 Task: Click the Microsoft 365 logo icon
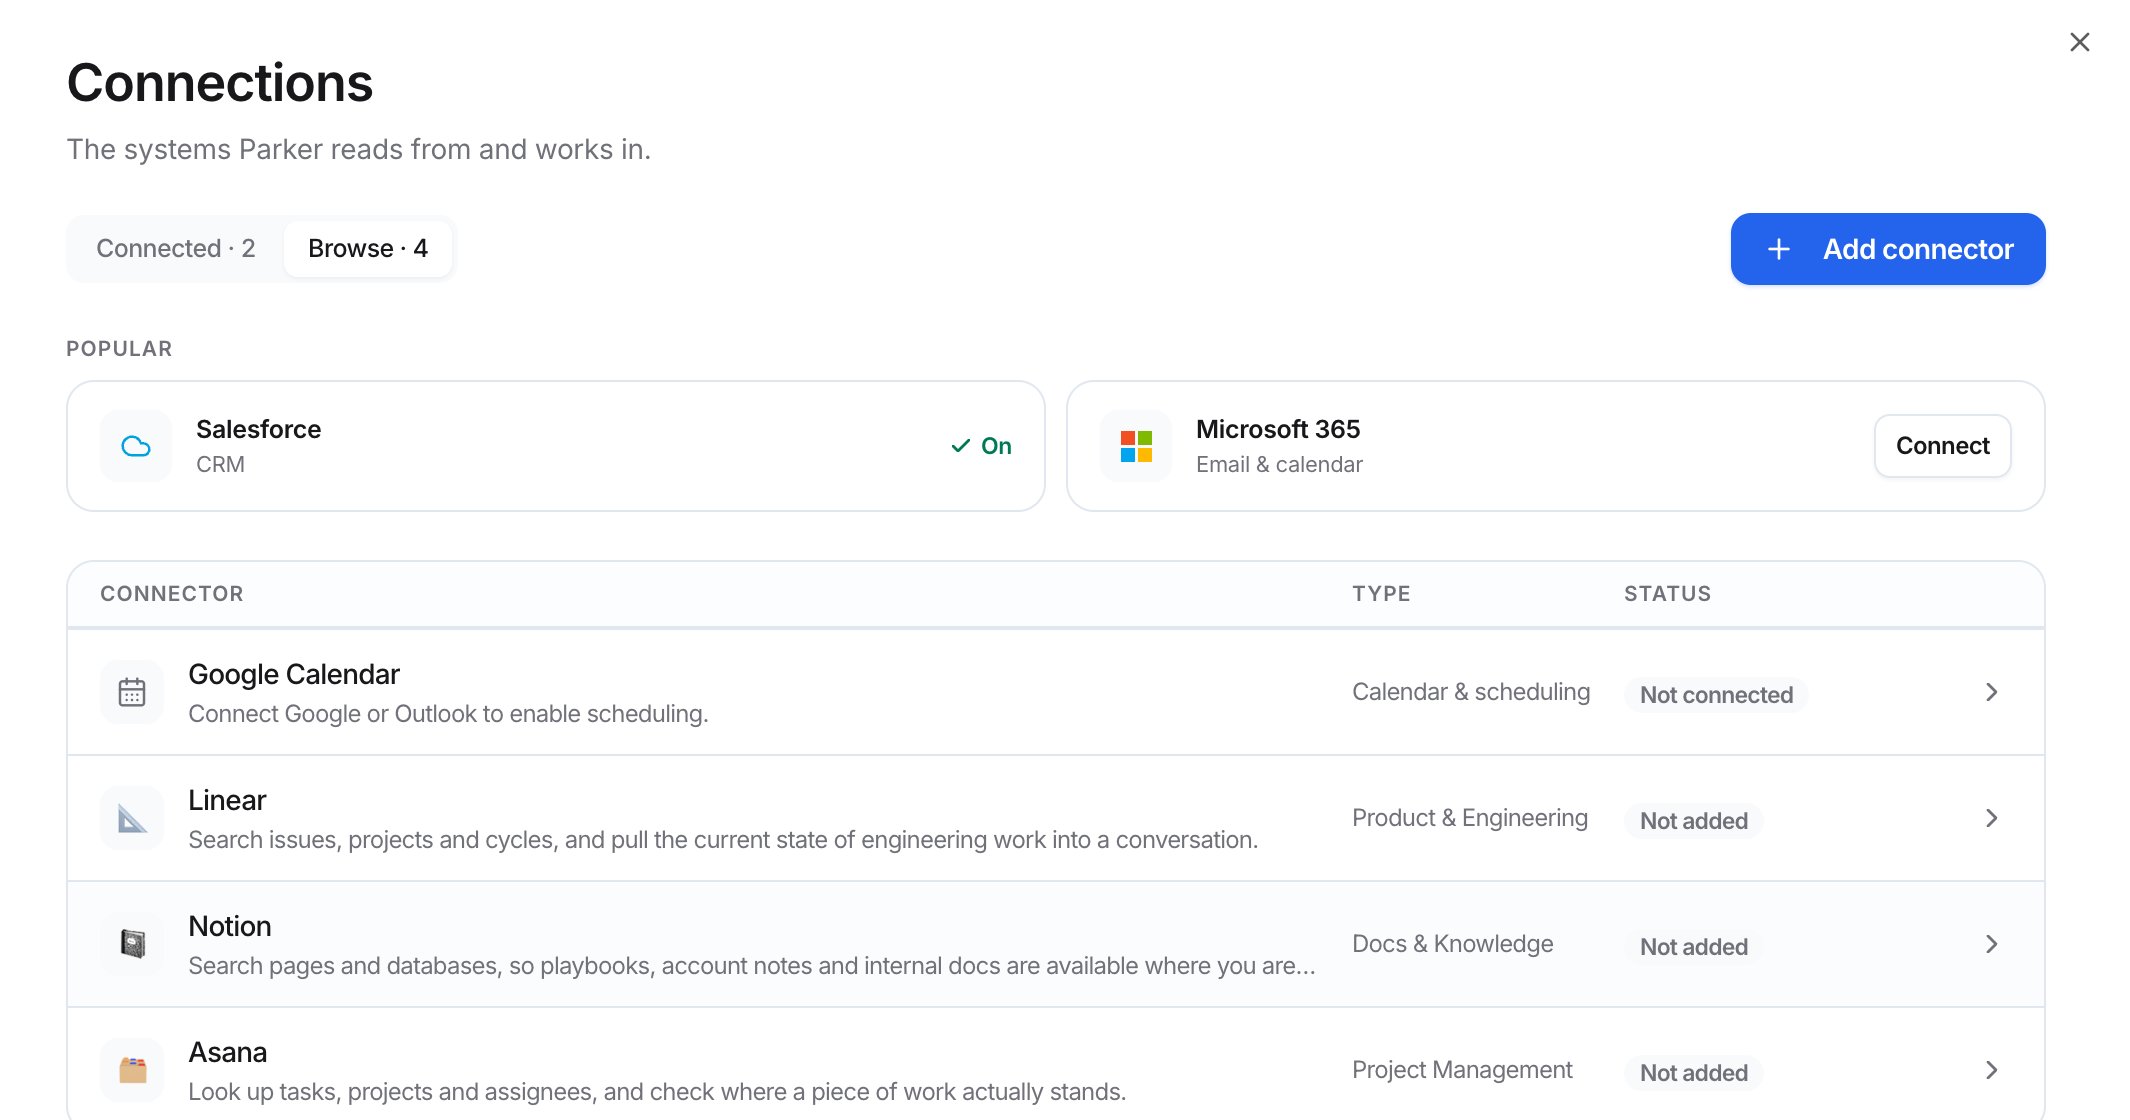(x=1136, y=446)
